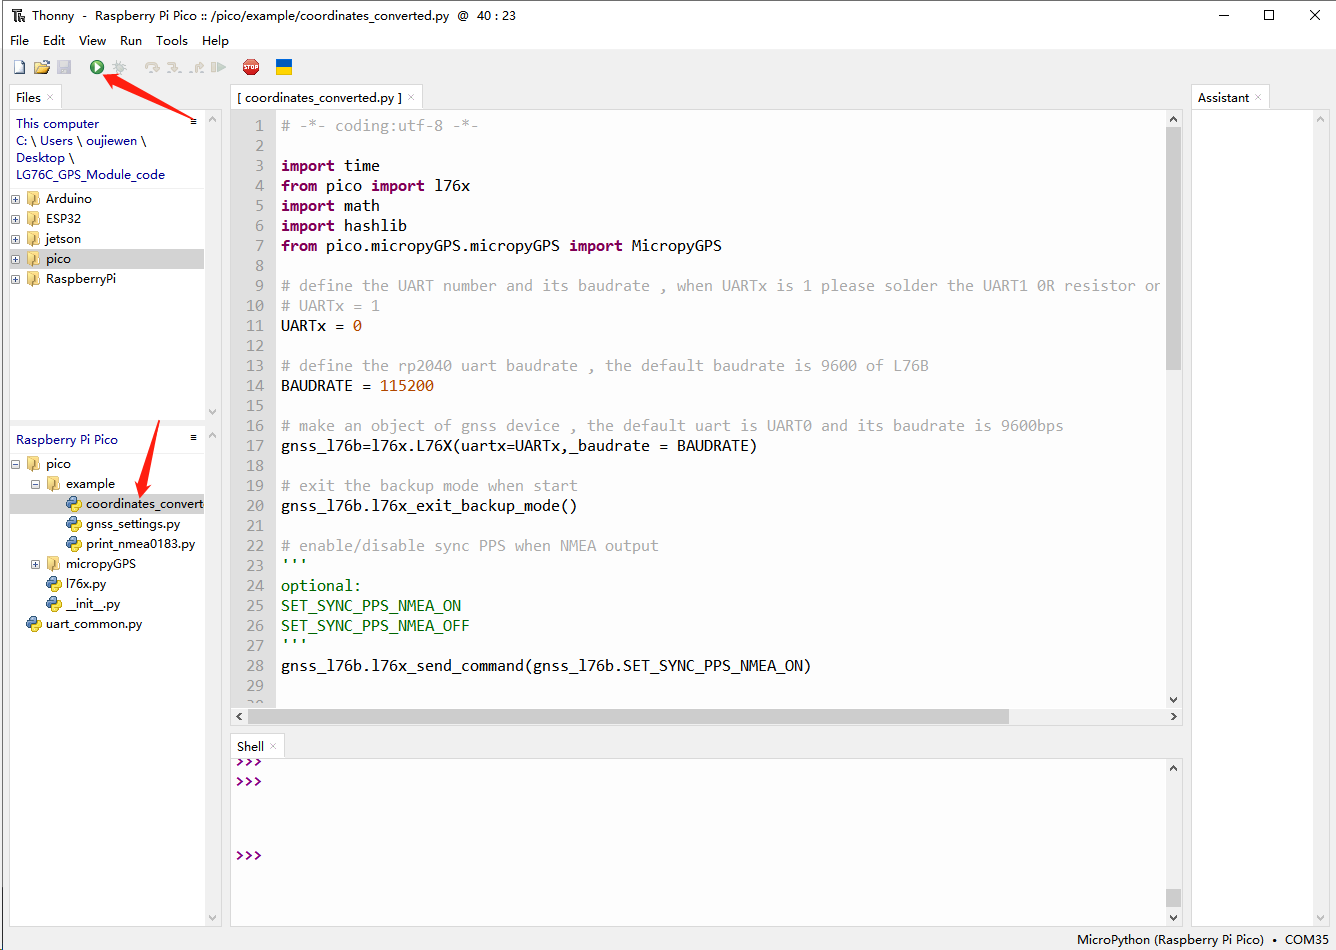Click the editor vertical scrollbar thumb
The width and height of the screenshot is (1336, 950).
click(1174, 248)
